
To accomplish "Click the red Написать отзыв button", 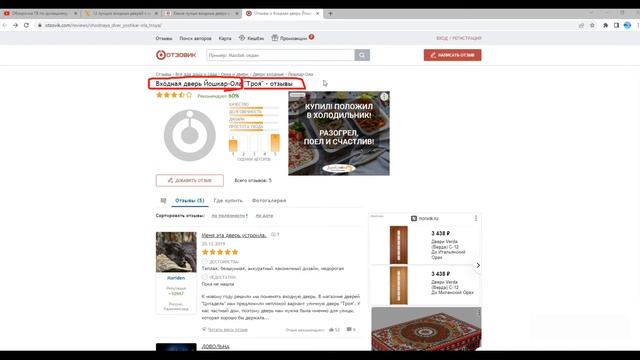I will pos(452,55).
